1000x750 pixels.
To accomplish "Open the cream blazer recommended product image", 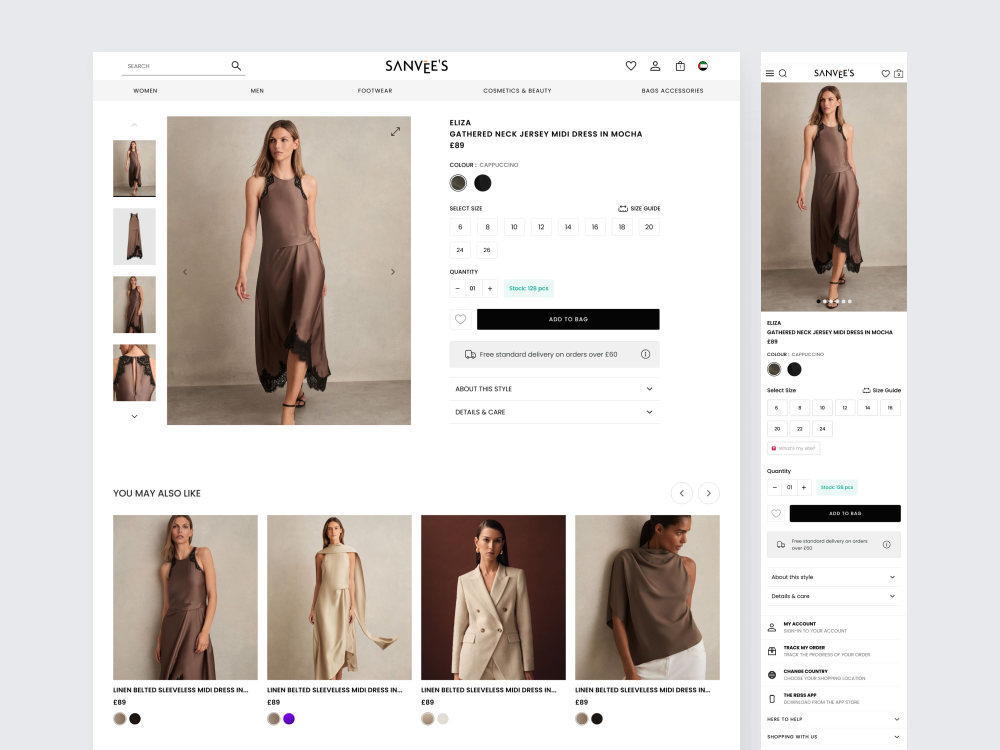I will pos(493,598).
